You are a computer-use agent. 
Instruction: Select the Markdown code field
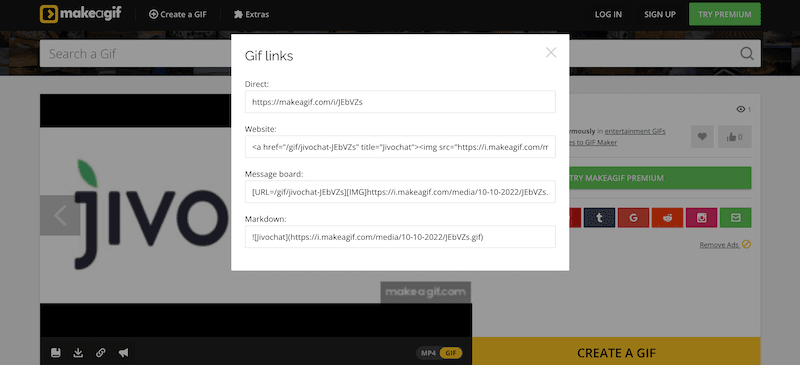click(x=400, y=236)
